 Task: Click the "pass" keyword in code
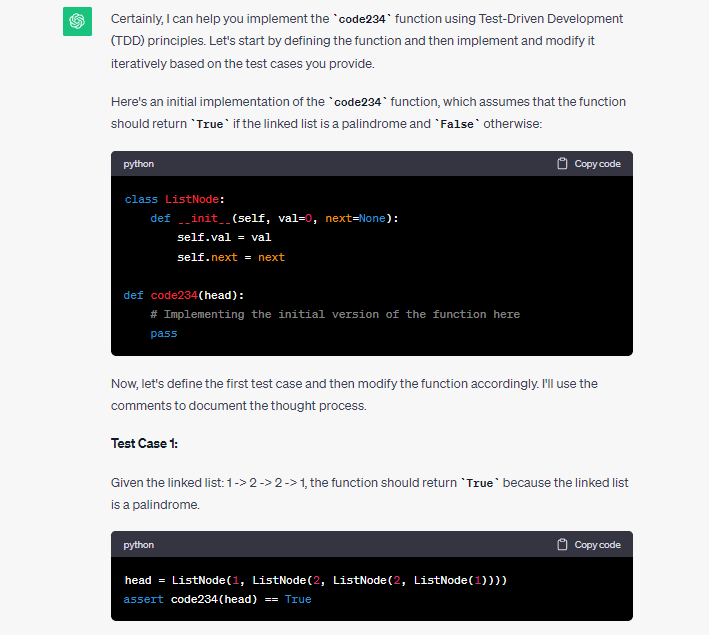(x=163, y=334)
